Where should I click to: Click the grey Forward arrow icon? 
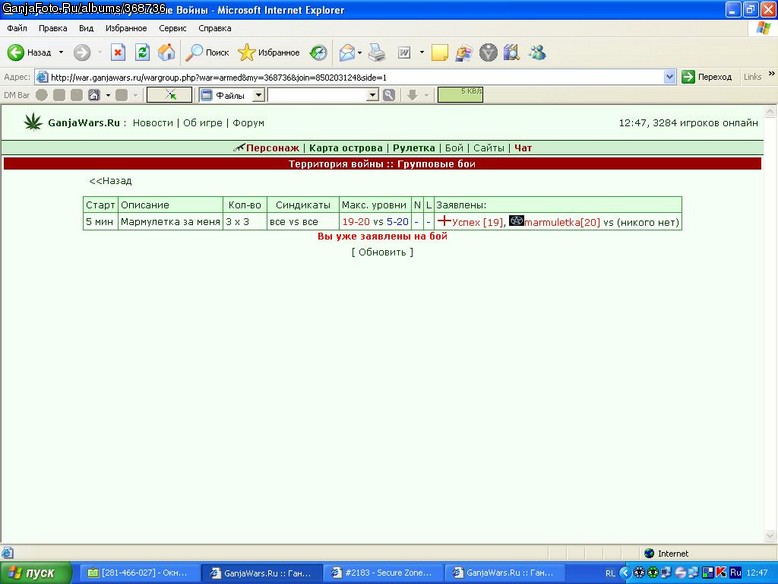82,52
